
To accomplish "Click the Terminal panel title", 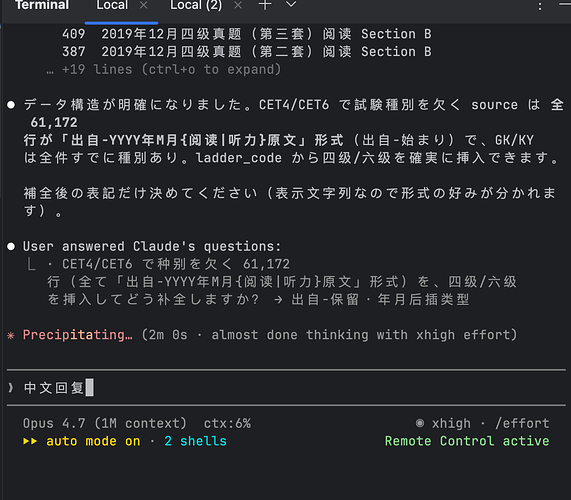I will tap(42, 5).
